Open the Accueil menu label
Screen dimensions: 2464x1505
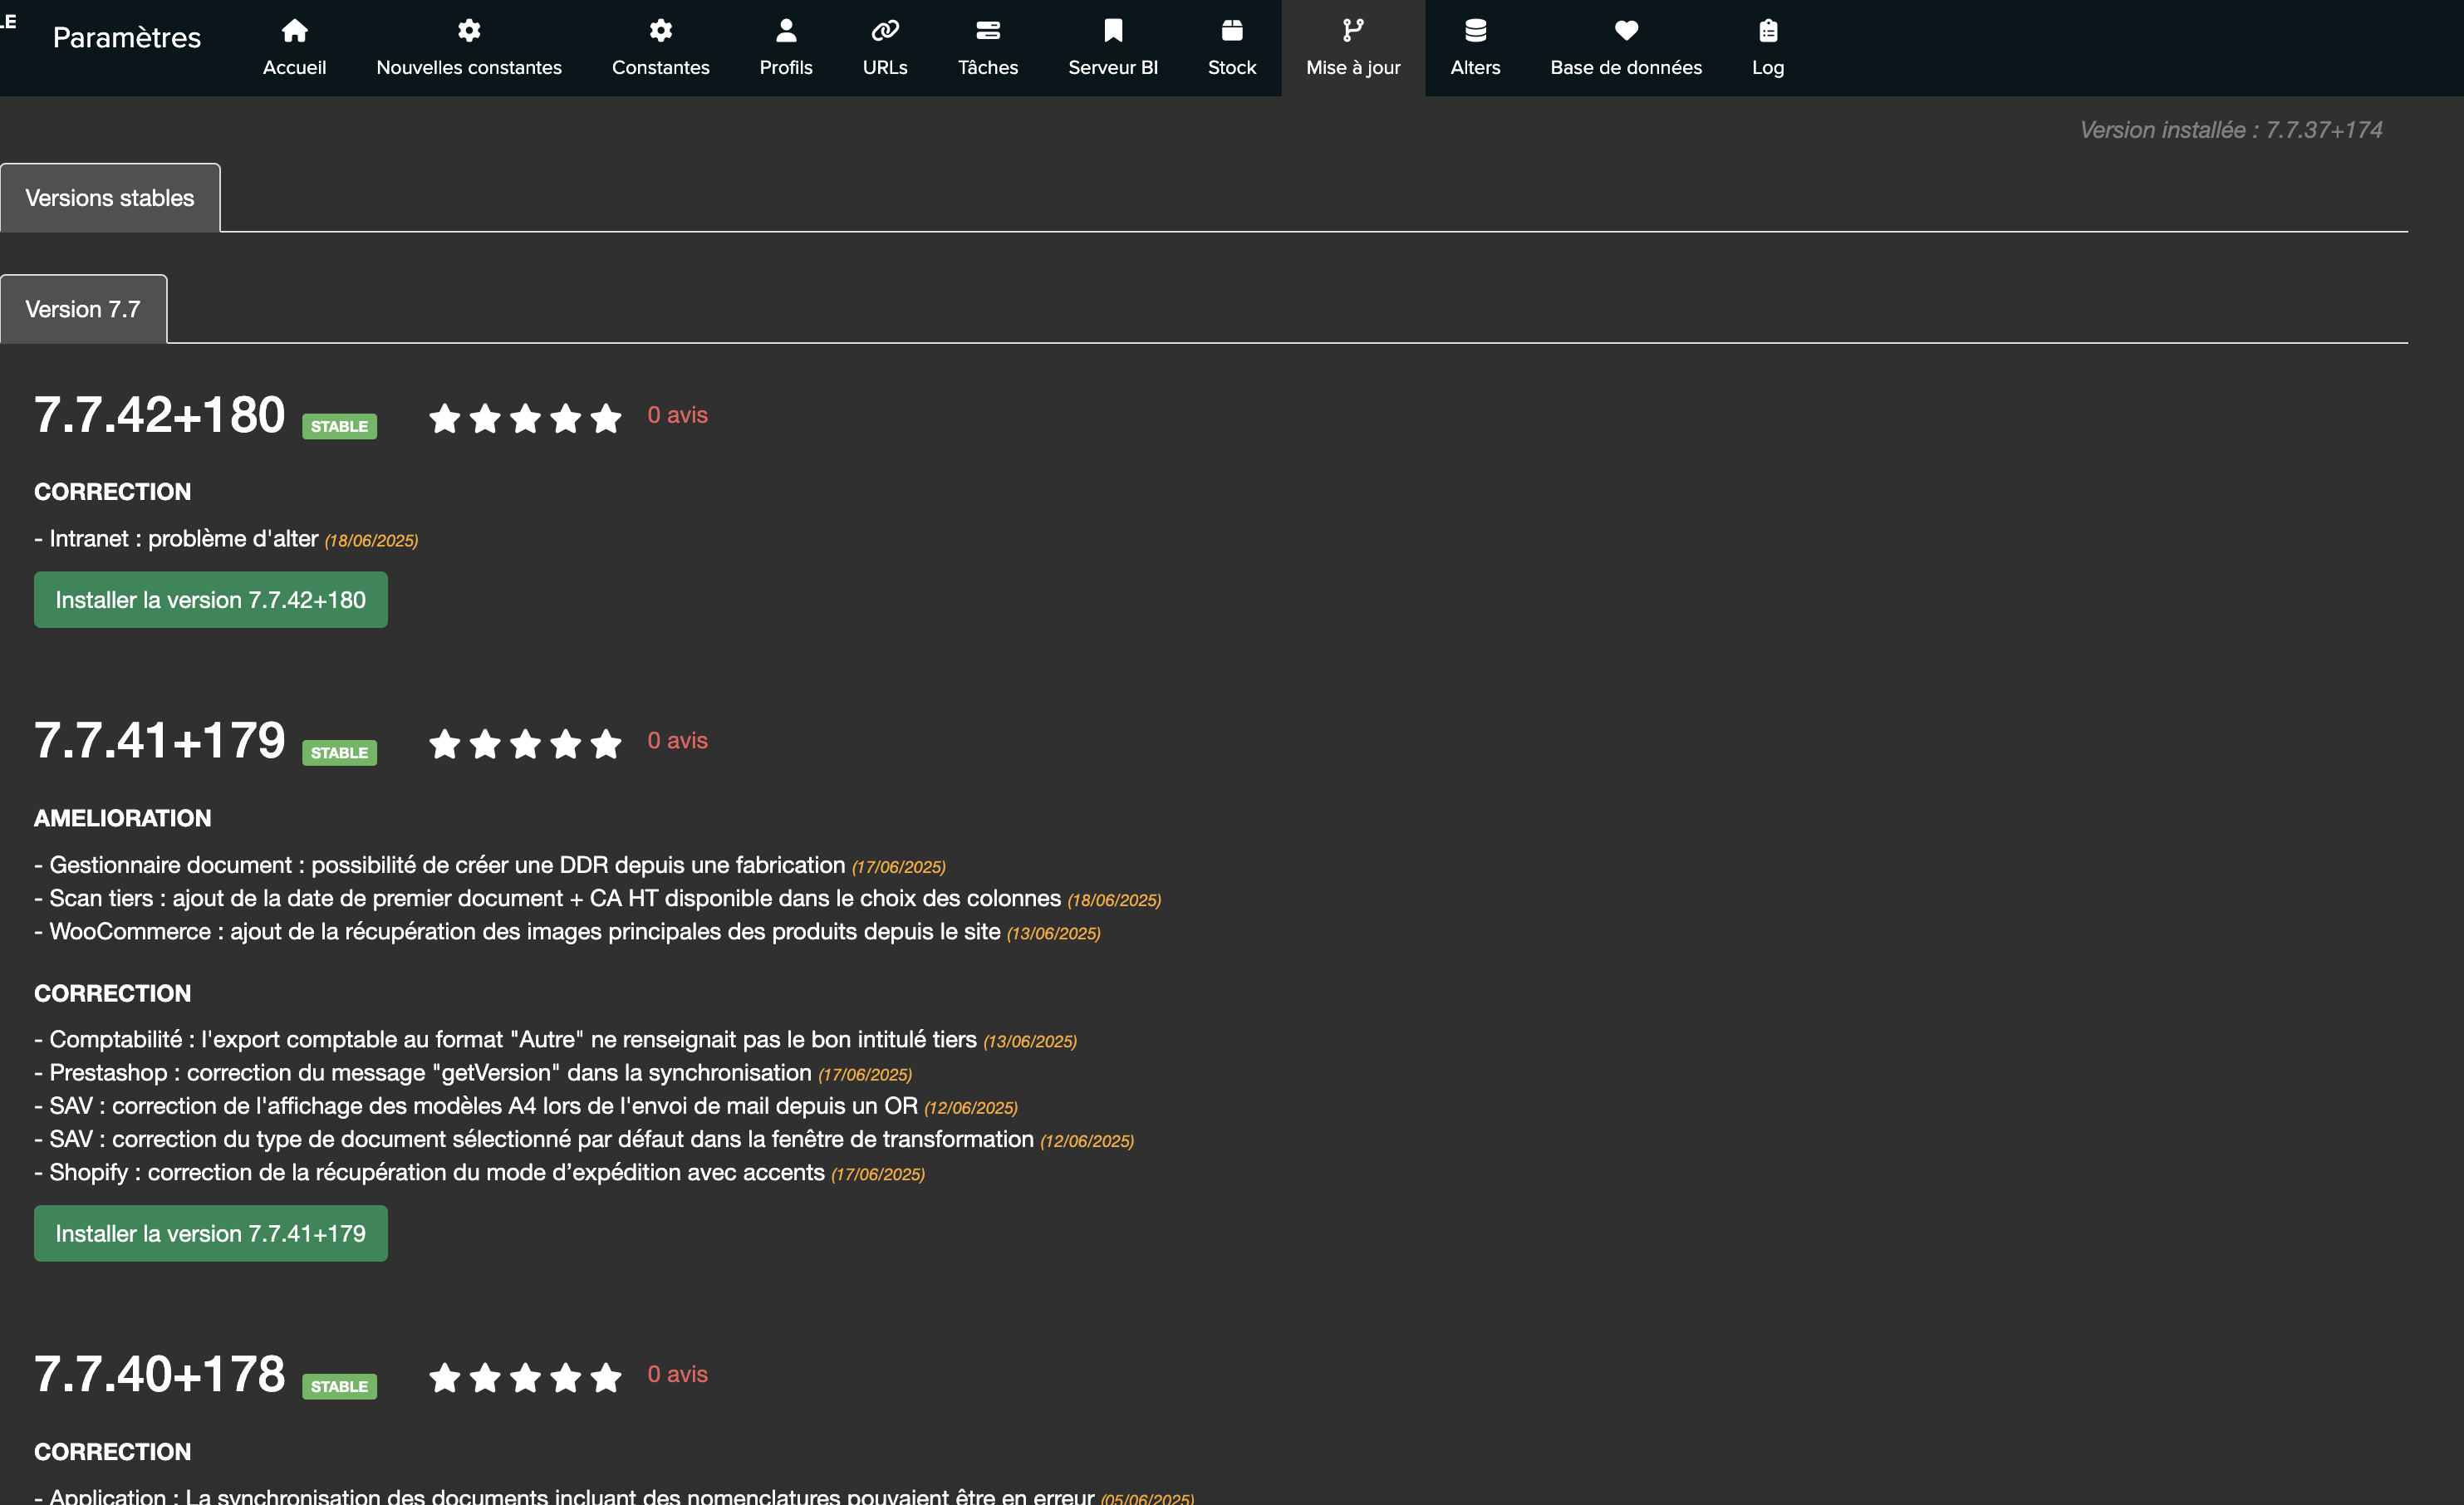point(294,67)
